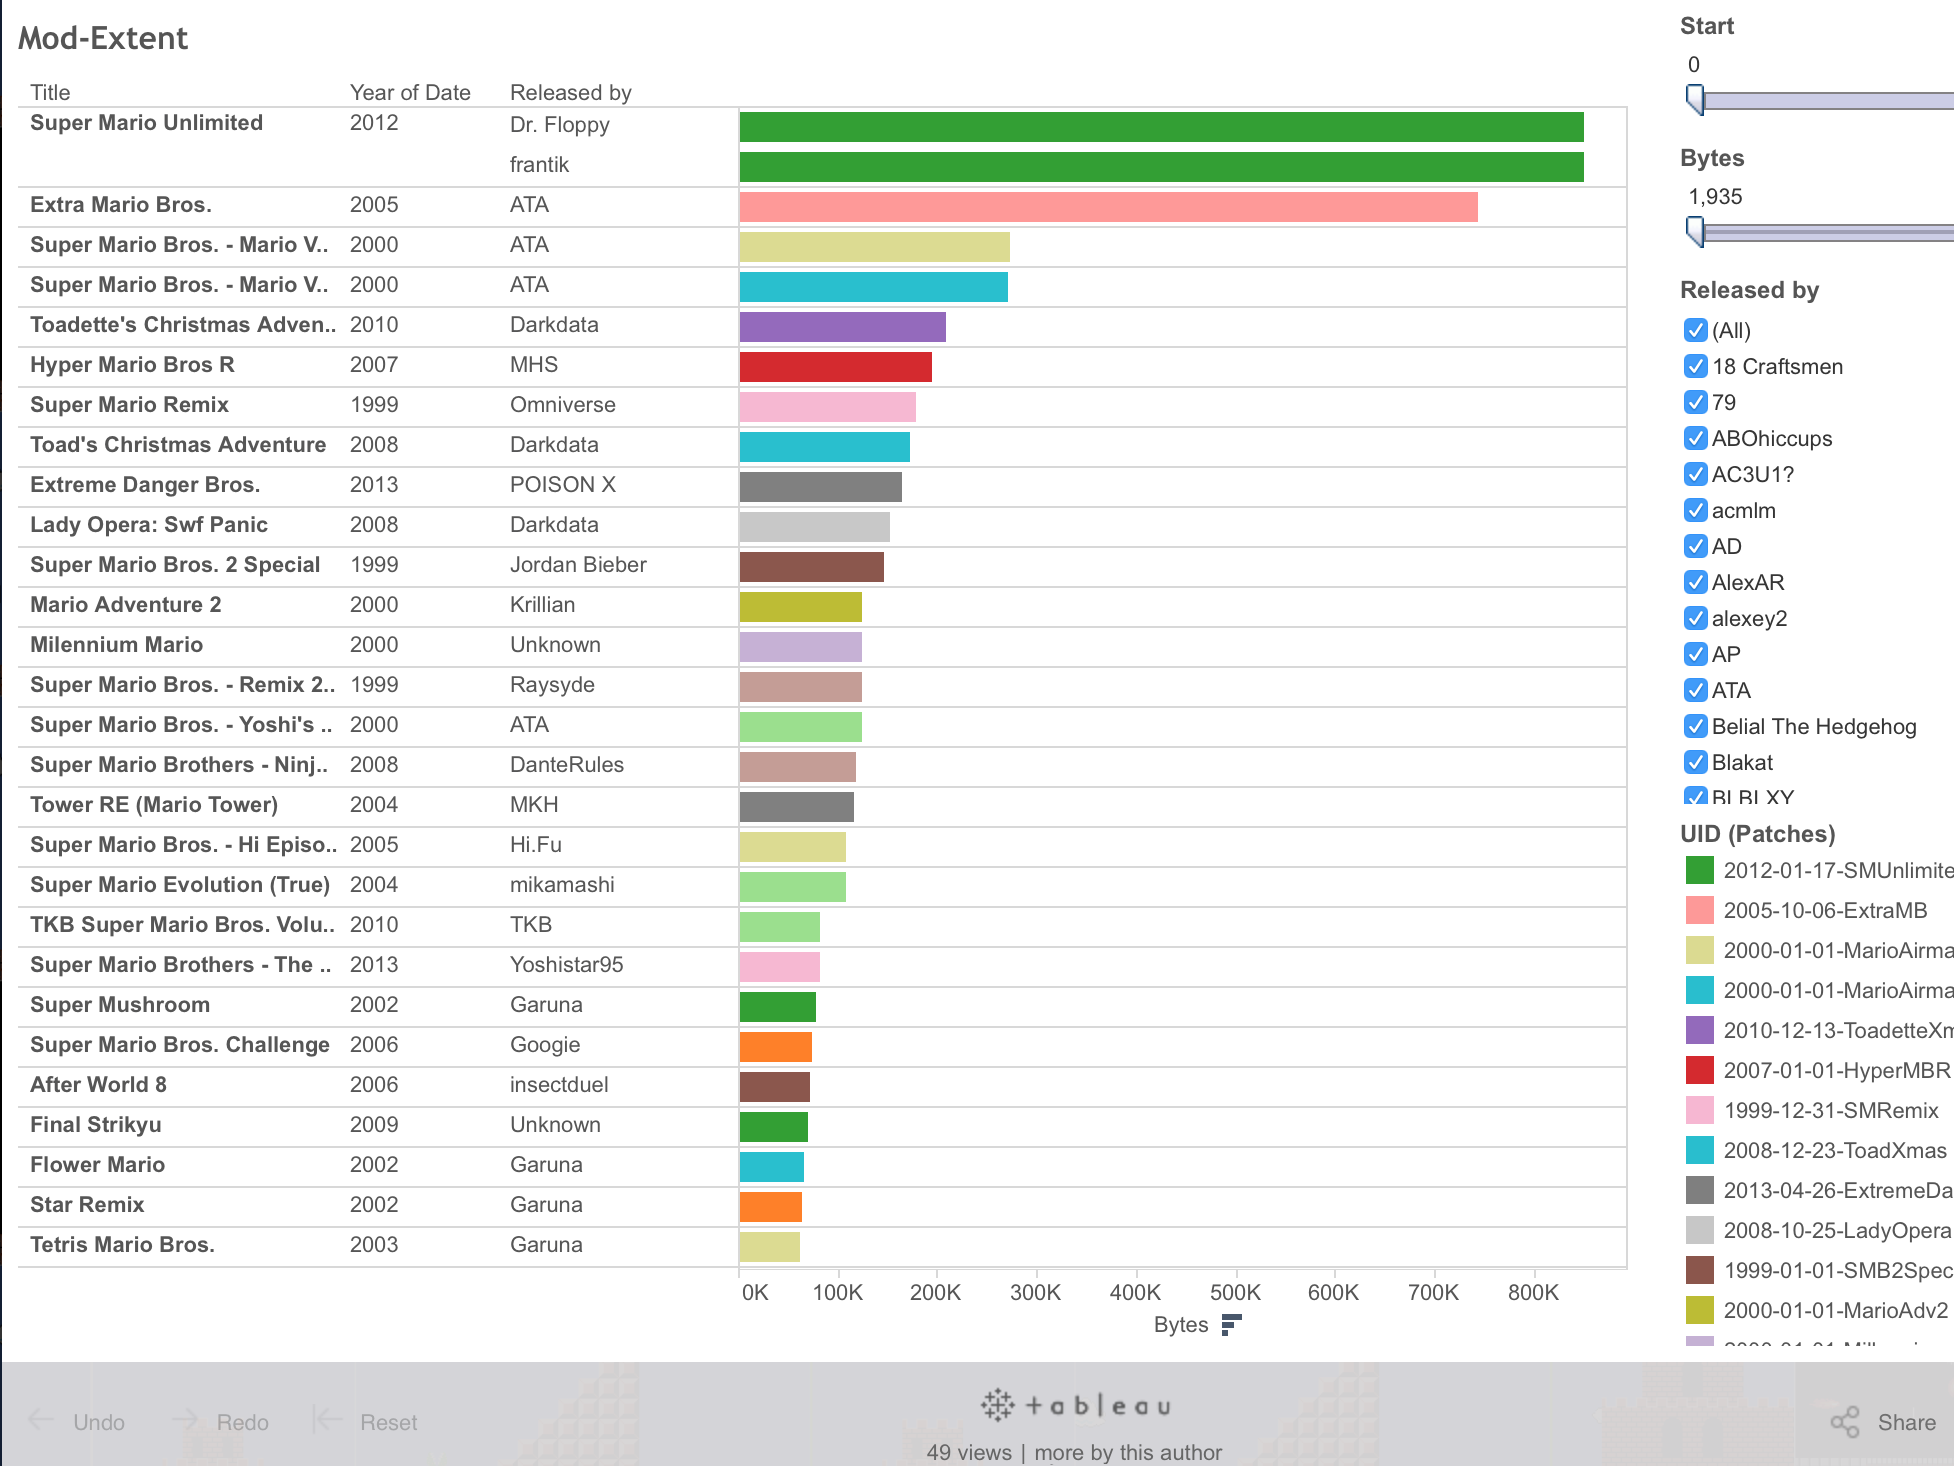Click the Year of Date column header

click(x=410, y=92)
